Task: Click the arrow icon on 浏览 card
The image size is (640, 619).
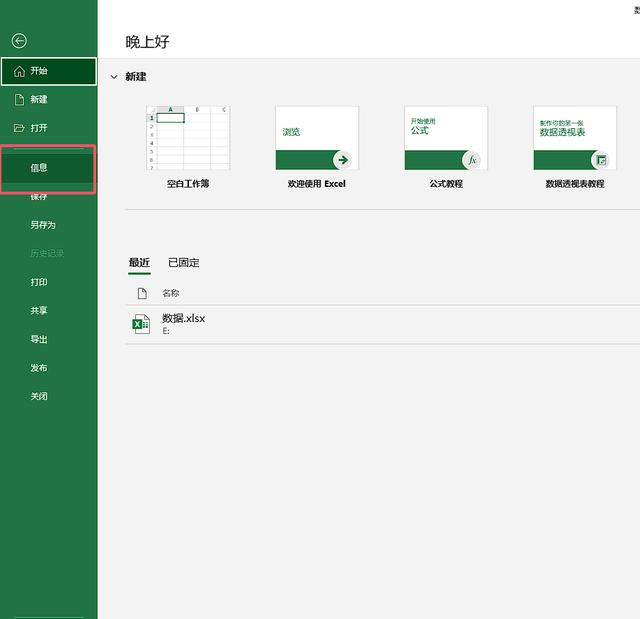Action: tap(343, 160)
